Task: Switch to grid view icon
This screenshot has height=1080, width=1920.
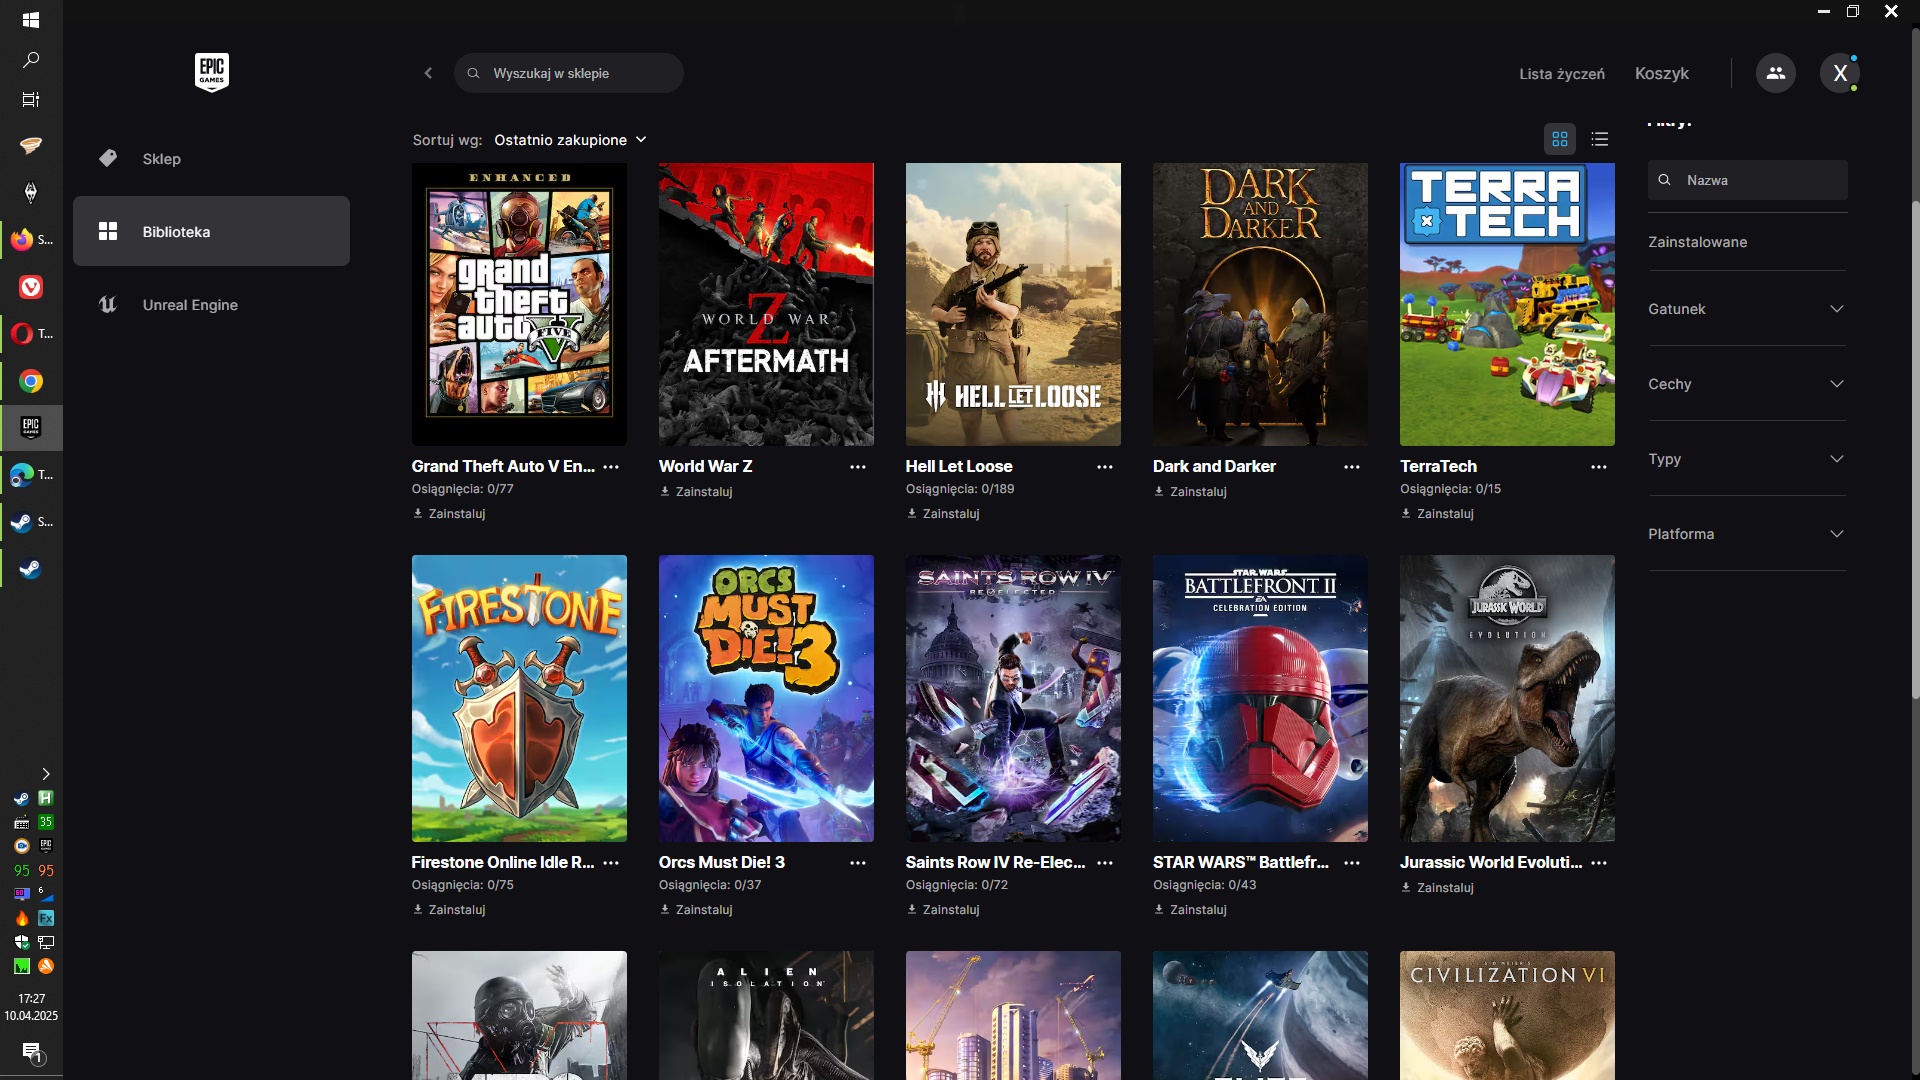Action: (x=1559, y=139)
